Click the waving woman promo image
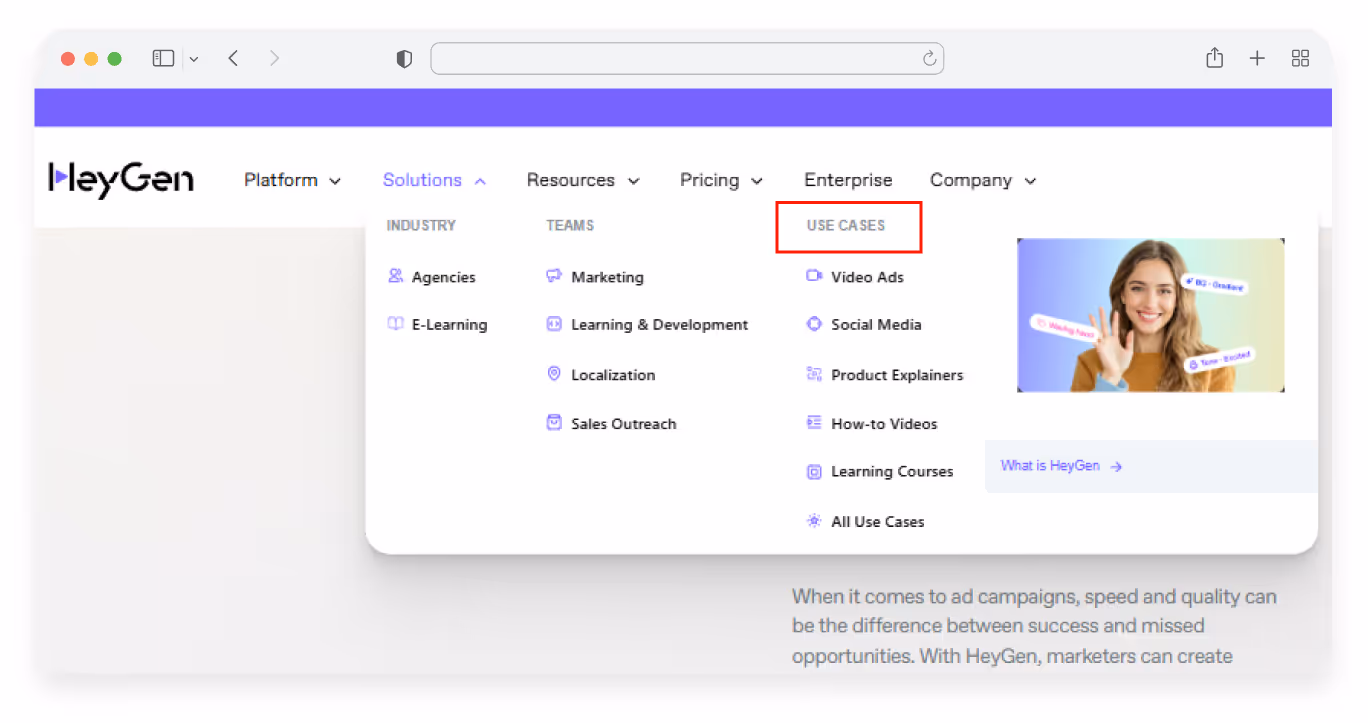This screenshot has height=723, width=1368. point(1150,315)
